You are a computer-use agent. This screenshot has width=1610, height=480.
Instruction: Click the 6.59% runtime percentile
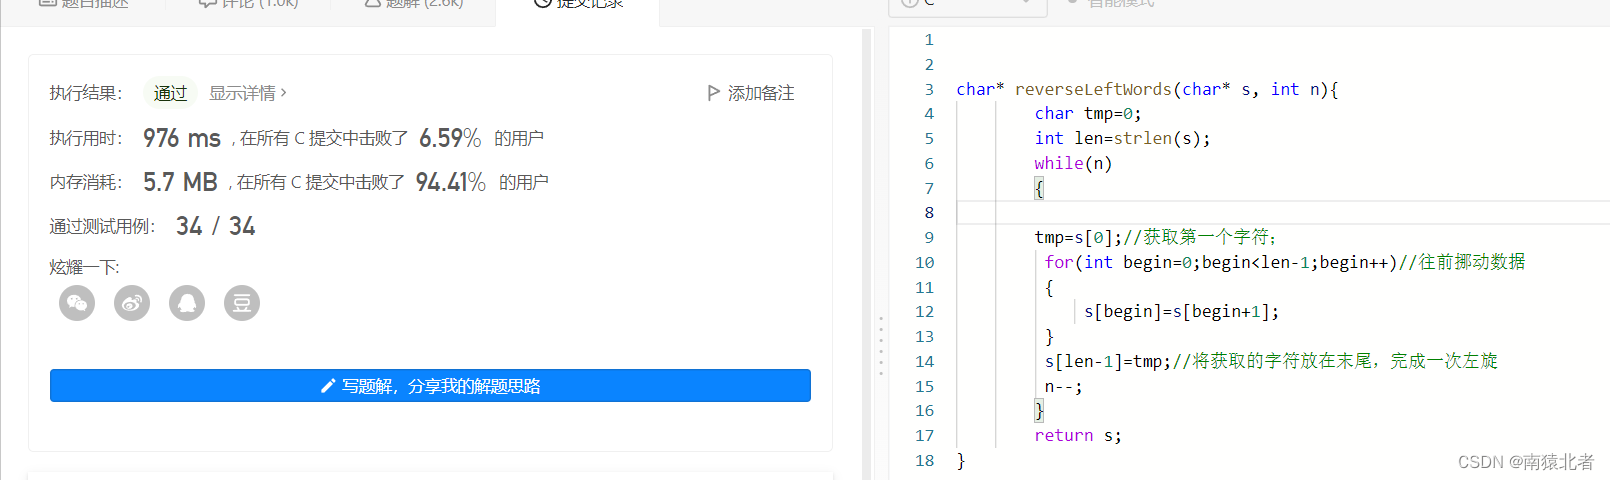tap(450, 138)
